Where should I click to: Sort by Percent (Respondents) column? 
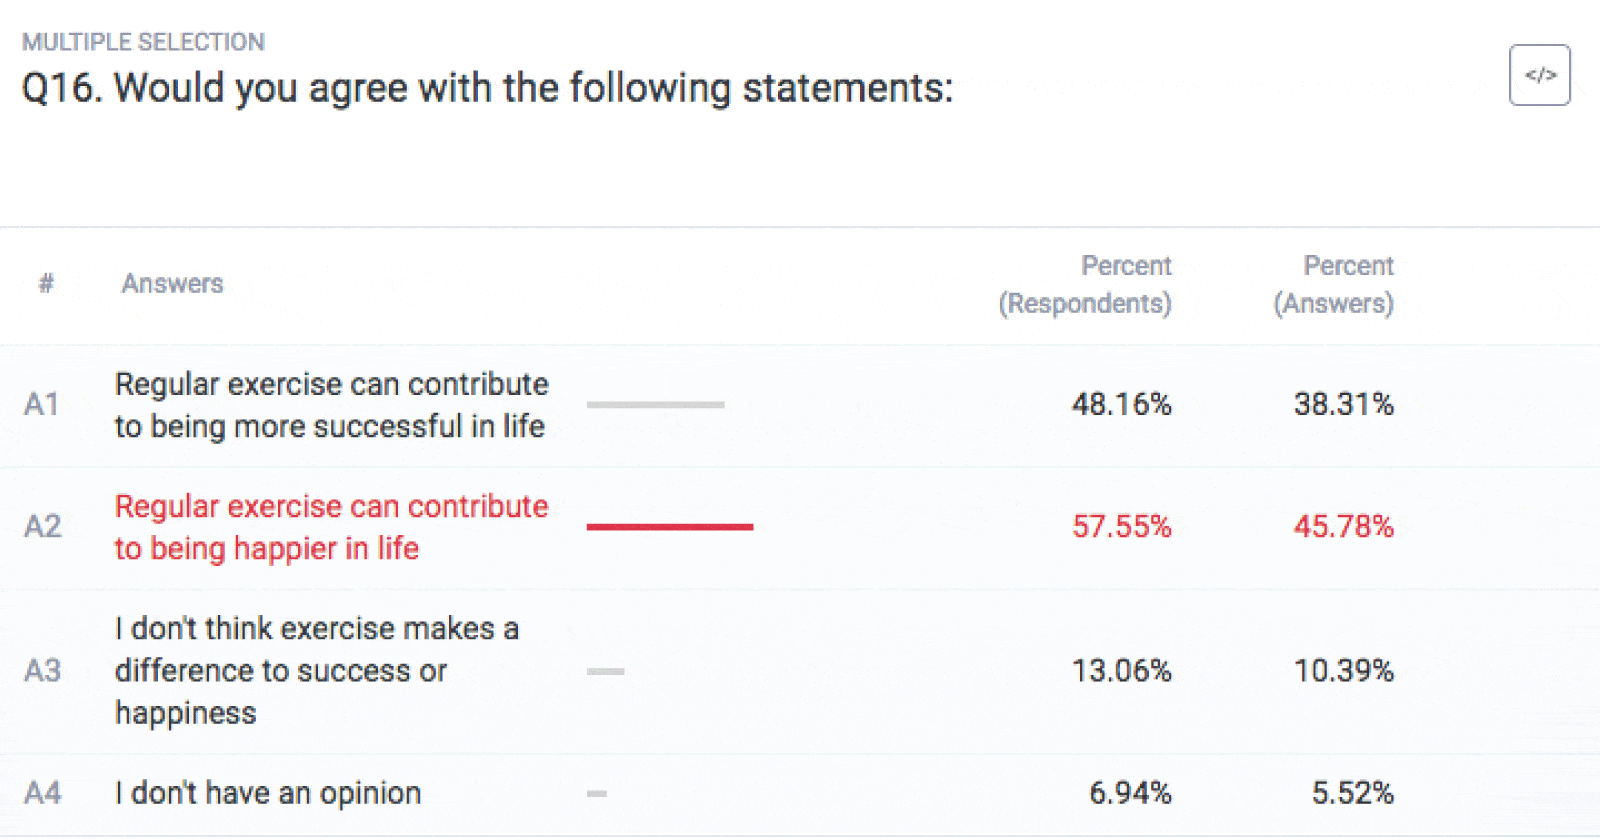[x=1085, y=284]
